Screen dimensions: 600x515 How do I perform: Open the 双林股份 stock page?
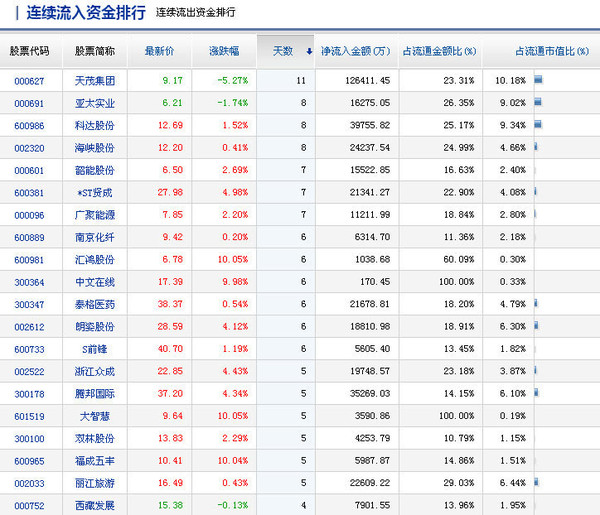pos(95,438)
